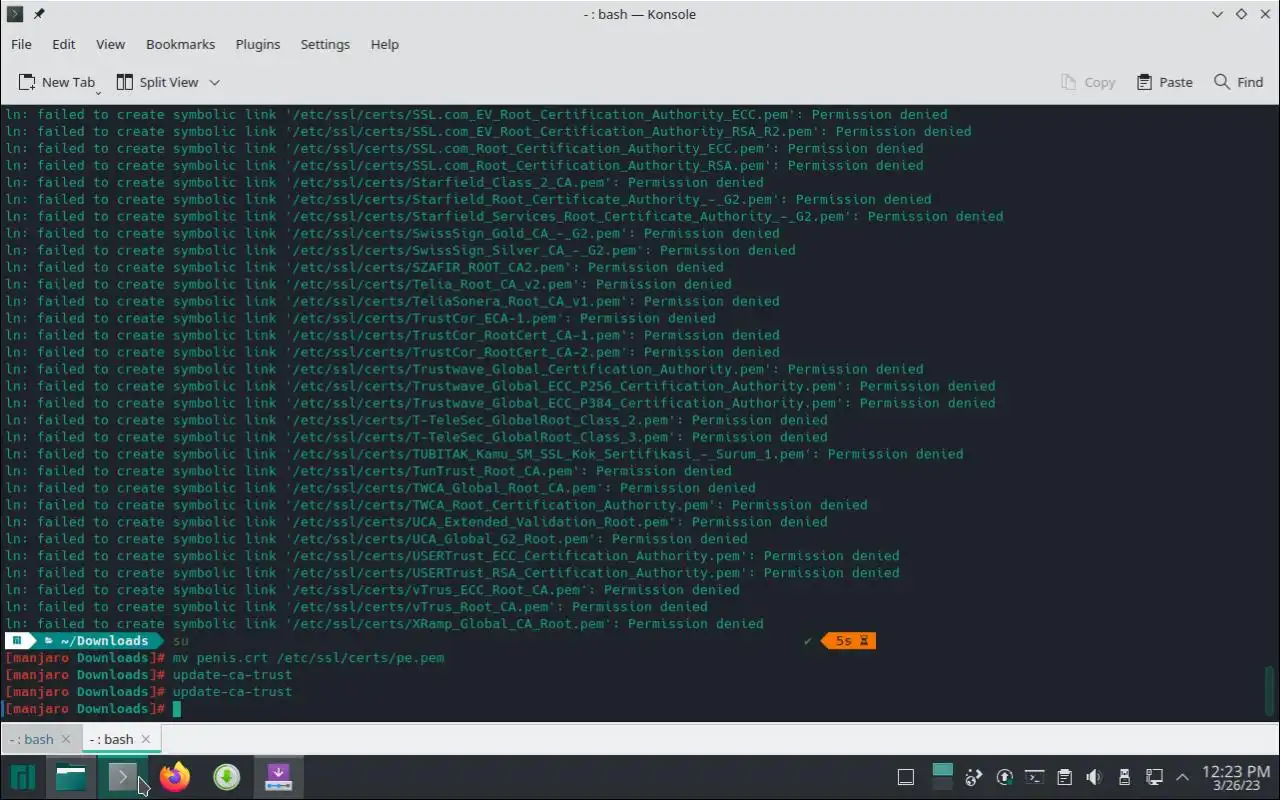Click the Find toolbar button
Viewport: 1280px width, 800px height.
point(1239,82)
